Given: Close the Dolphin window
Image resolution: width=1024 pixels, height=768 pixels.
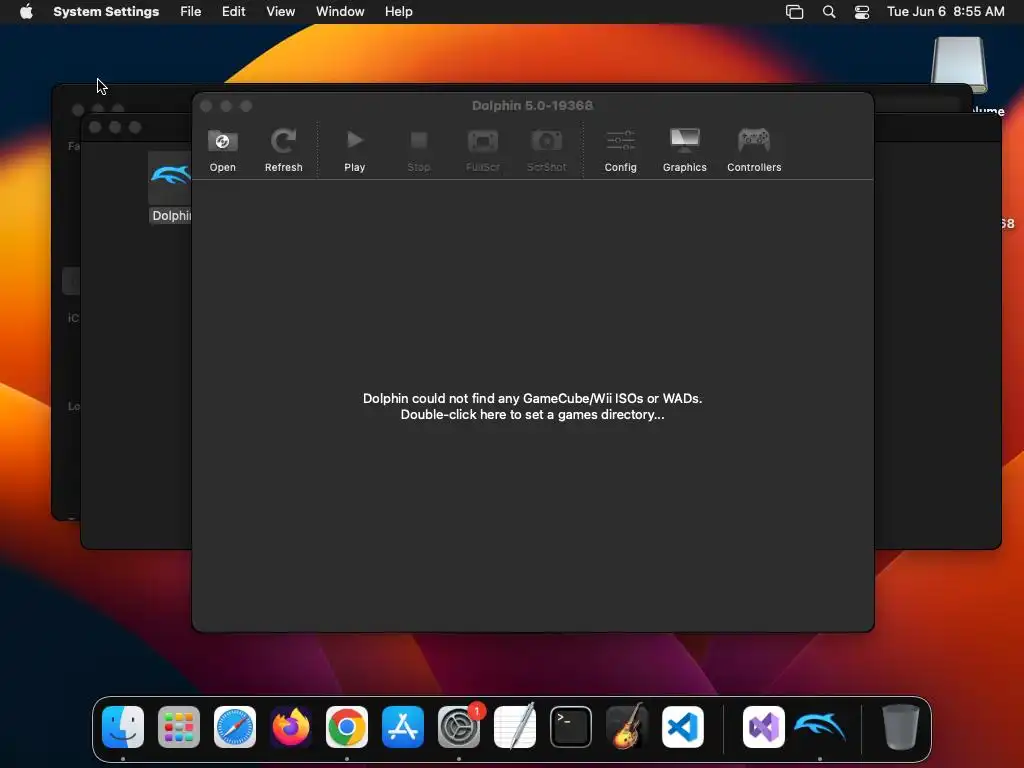Looking at the screenshot, I should click(206, 106).
